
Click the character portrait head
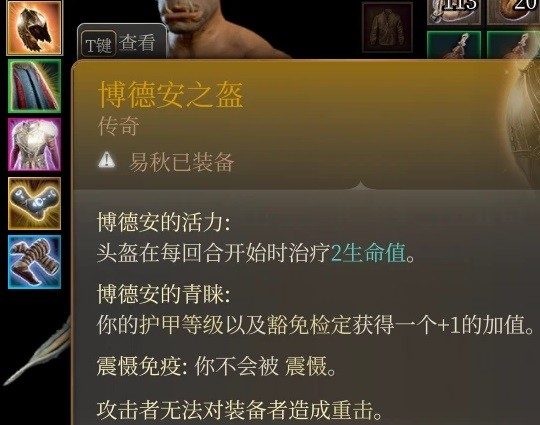click(x=196, y=19)
